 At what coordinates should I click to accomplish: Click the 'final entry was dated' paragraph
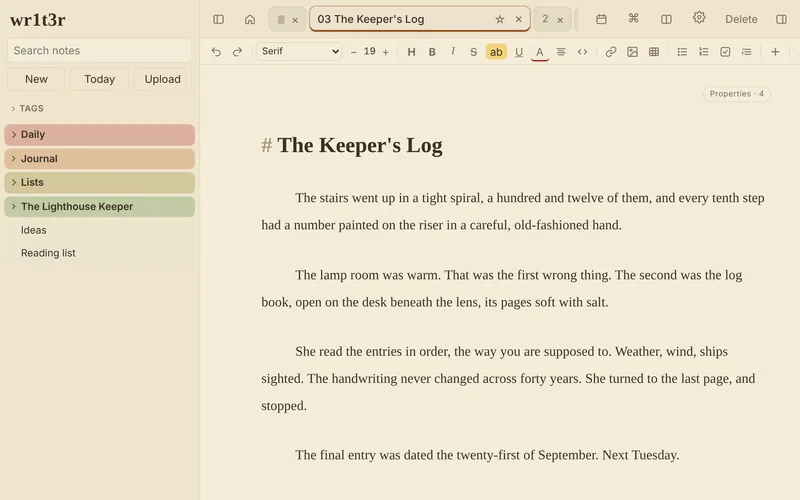click(x=487, y=455)
